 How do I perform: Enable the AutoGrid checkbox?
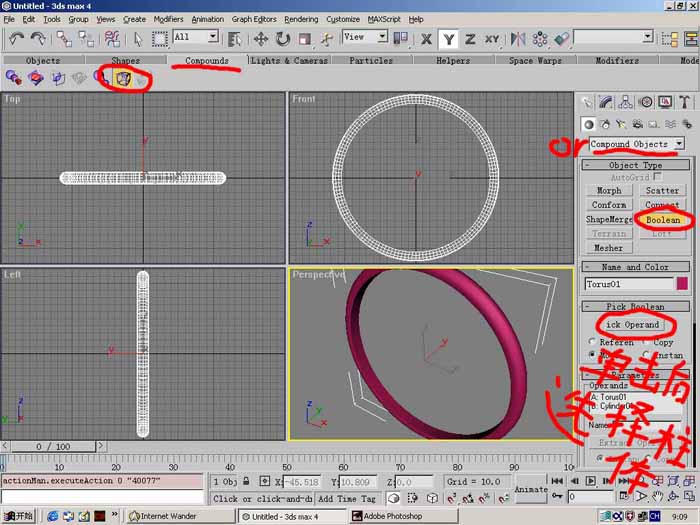tap(658, 177)
